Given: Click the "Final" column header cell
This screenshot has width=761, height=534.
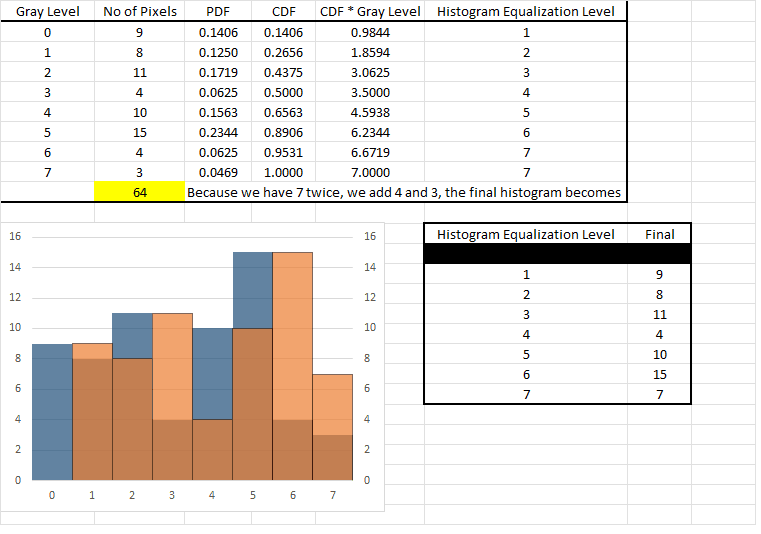Looking at the screenshot, I should point(660,234).
